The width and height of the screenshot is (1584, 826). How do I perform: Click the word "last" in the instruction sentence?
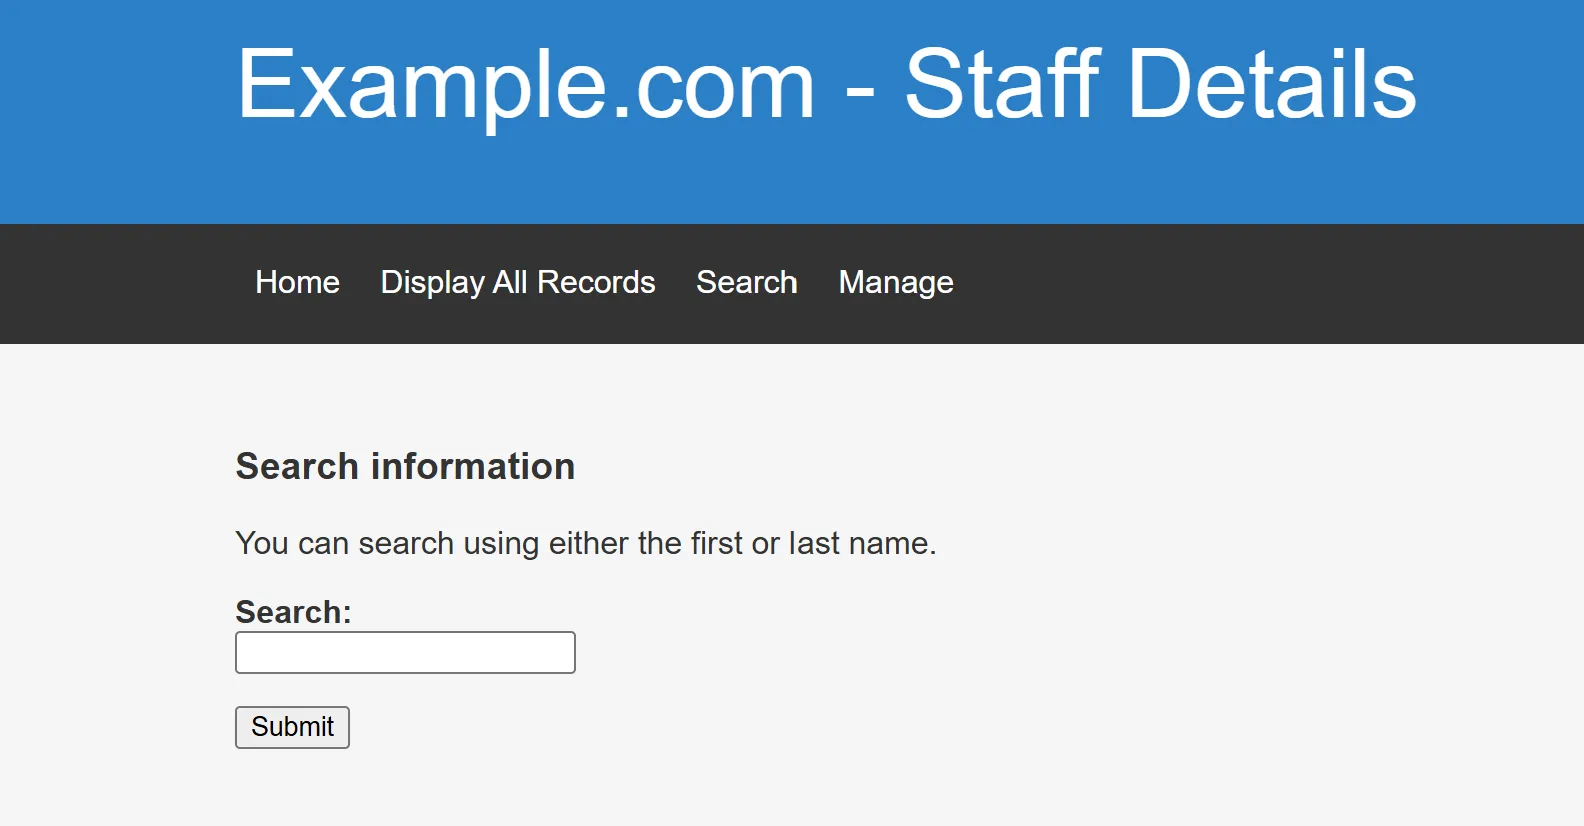click(813, 543)
